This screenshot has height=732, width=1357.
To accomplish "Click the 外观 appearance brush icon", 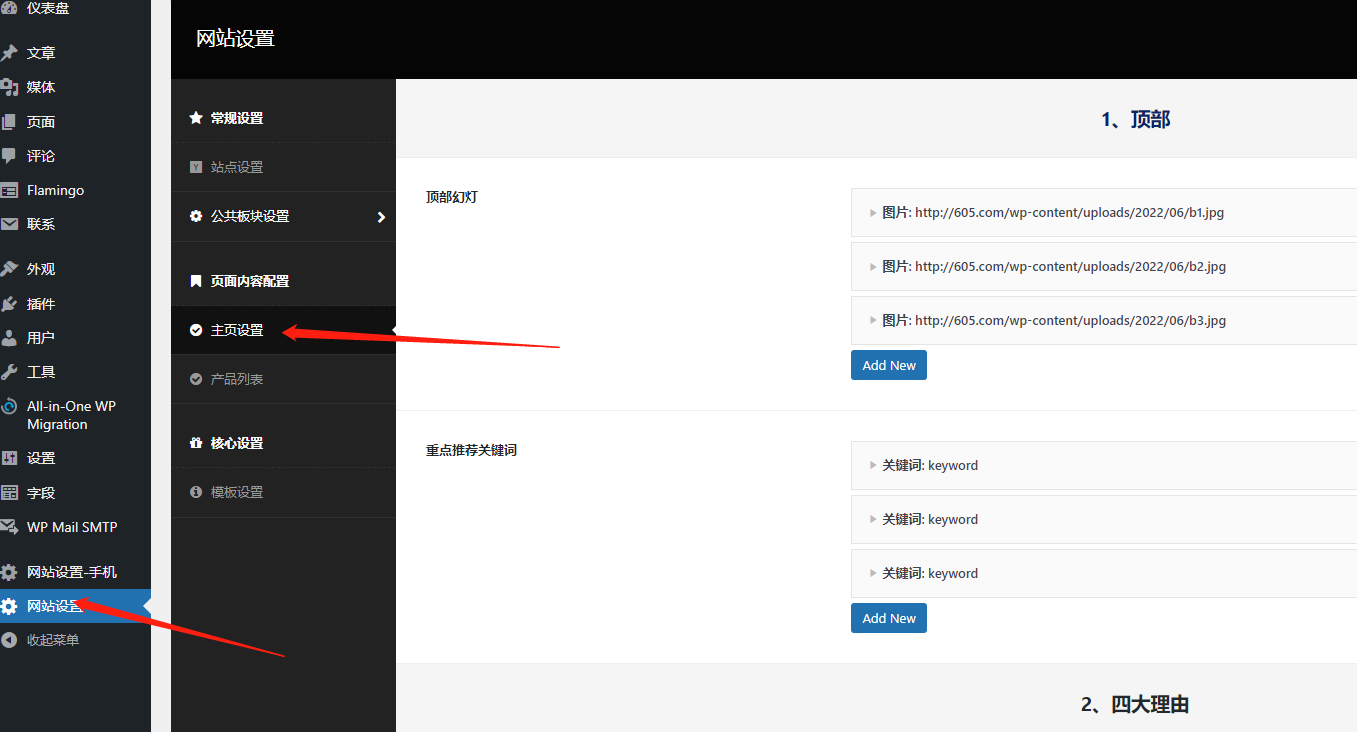I will pyautogui.click(x=9, y=269).
